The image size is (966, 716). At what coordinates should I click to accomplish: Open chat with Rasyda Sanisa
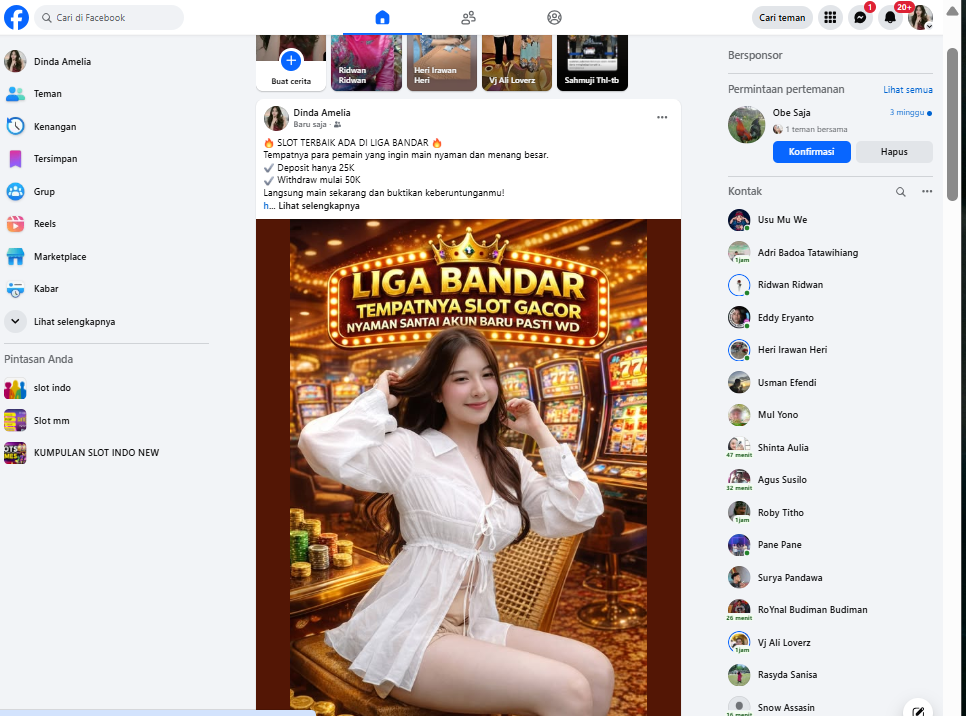[x=830, y=675]
